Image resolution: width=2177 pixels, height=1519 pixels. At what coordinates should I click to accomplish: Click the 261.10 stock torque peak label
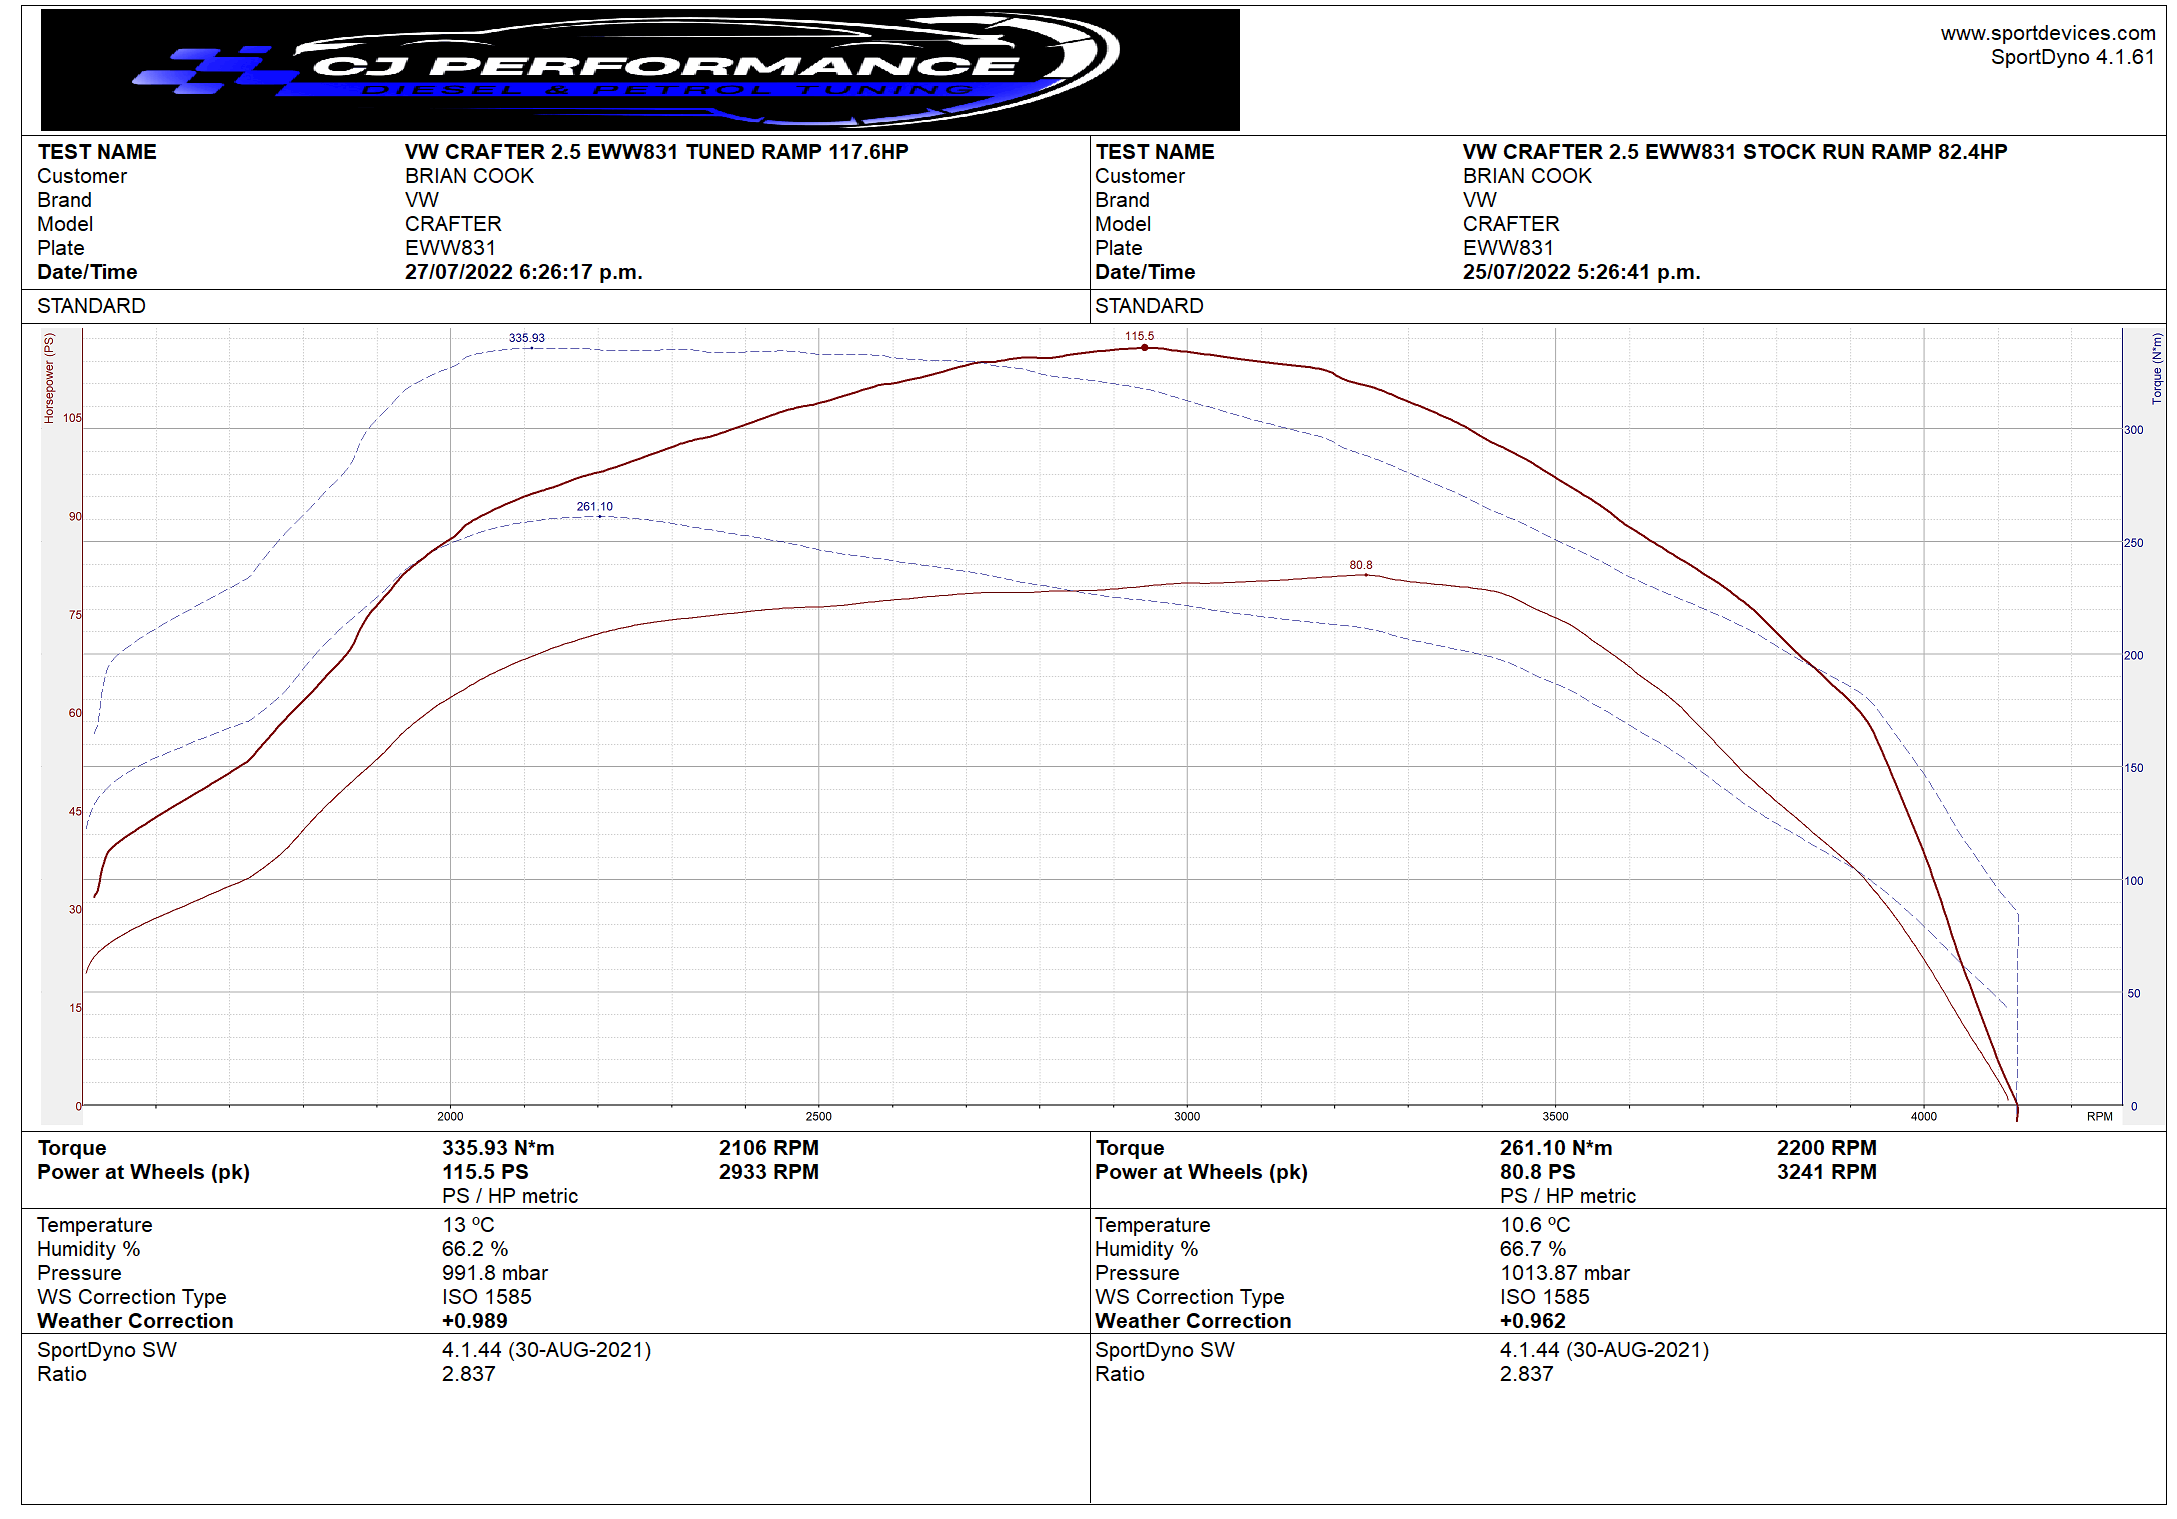click(x=594, y=507)
